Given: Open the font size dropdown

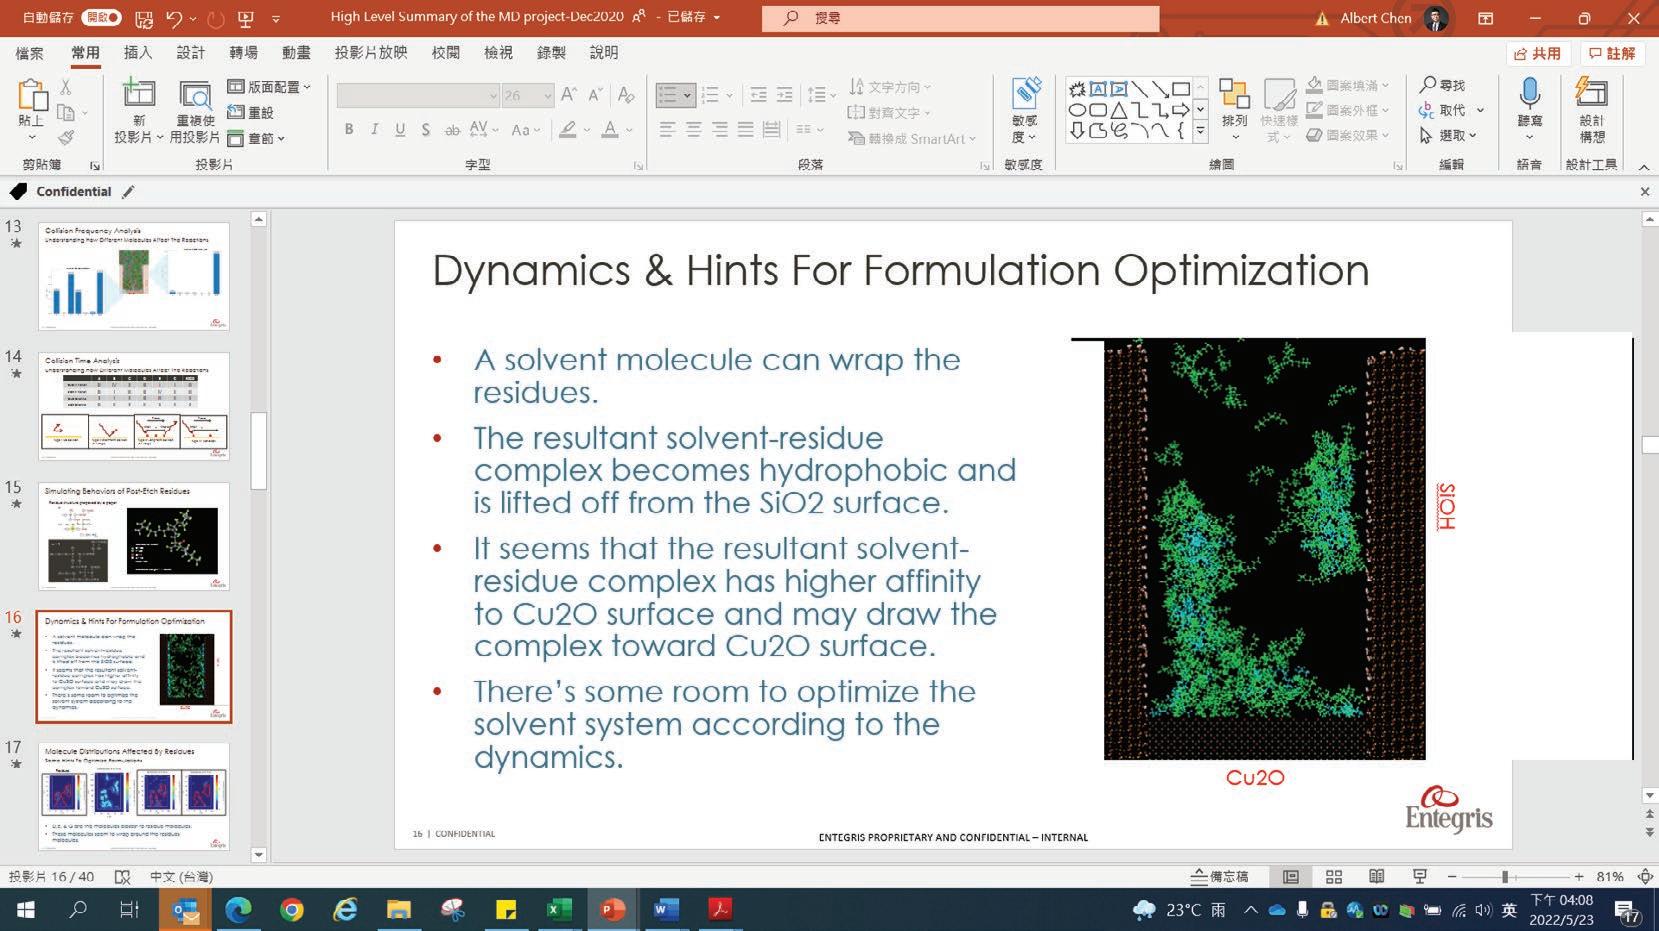Looking at the screenshot, I should [x=547, y=96].
